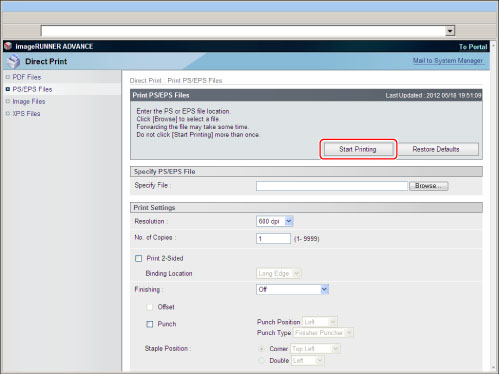This screenshot has height=374, width=499.
Task: Go to XPS Files page
Action: click(x=26, y=114)
